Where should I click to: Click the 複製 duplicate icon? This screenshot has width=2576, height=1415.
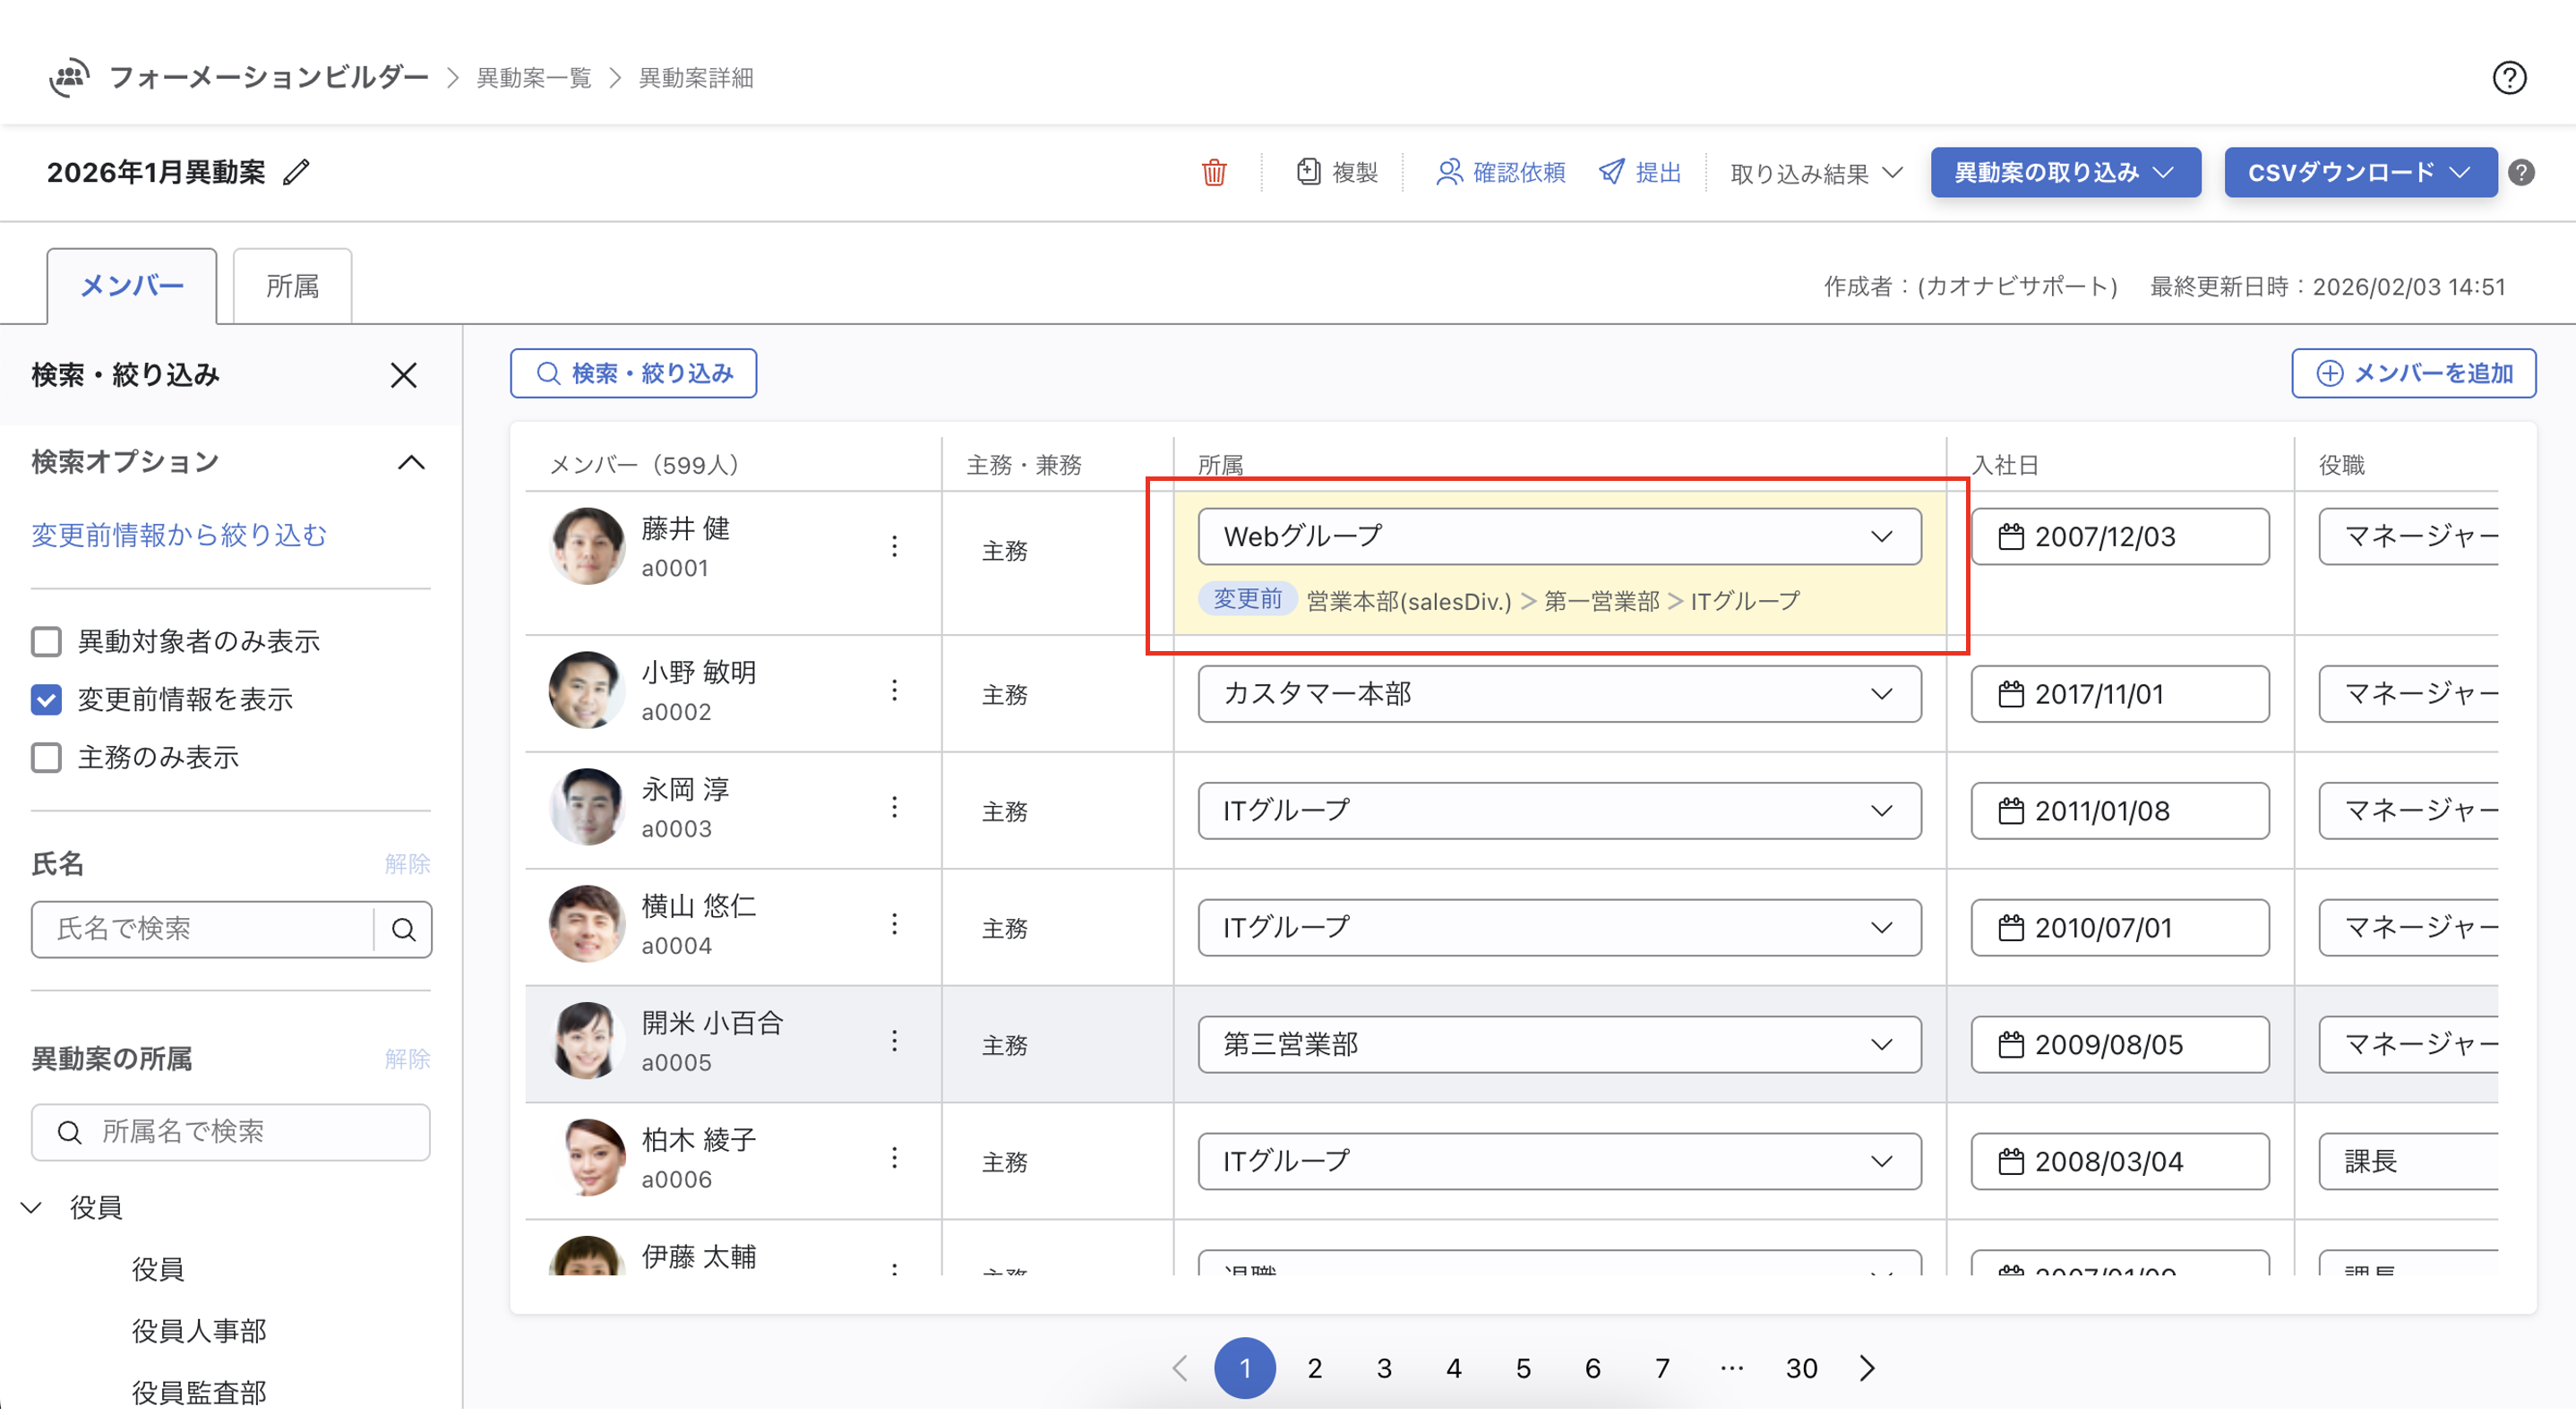1308,172
